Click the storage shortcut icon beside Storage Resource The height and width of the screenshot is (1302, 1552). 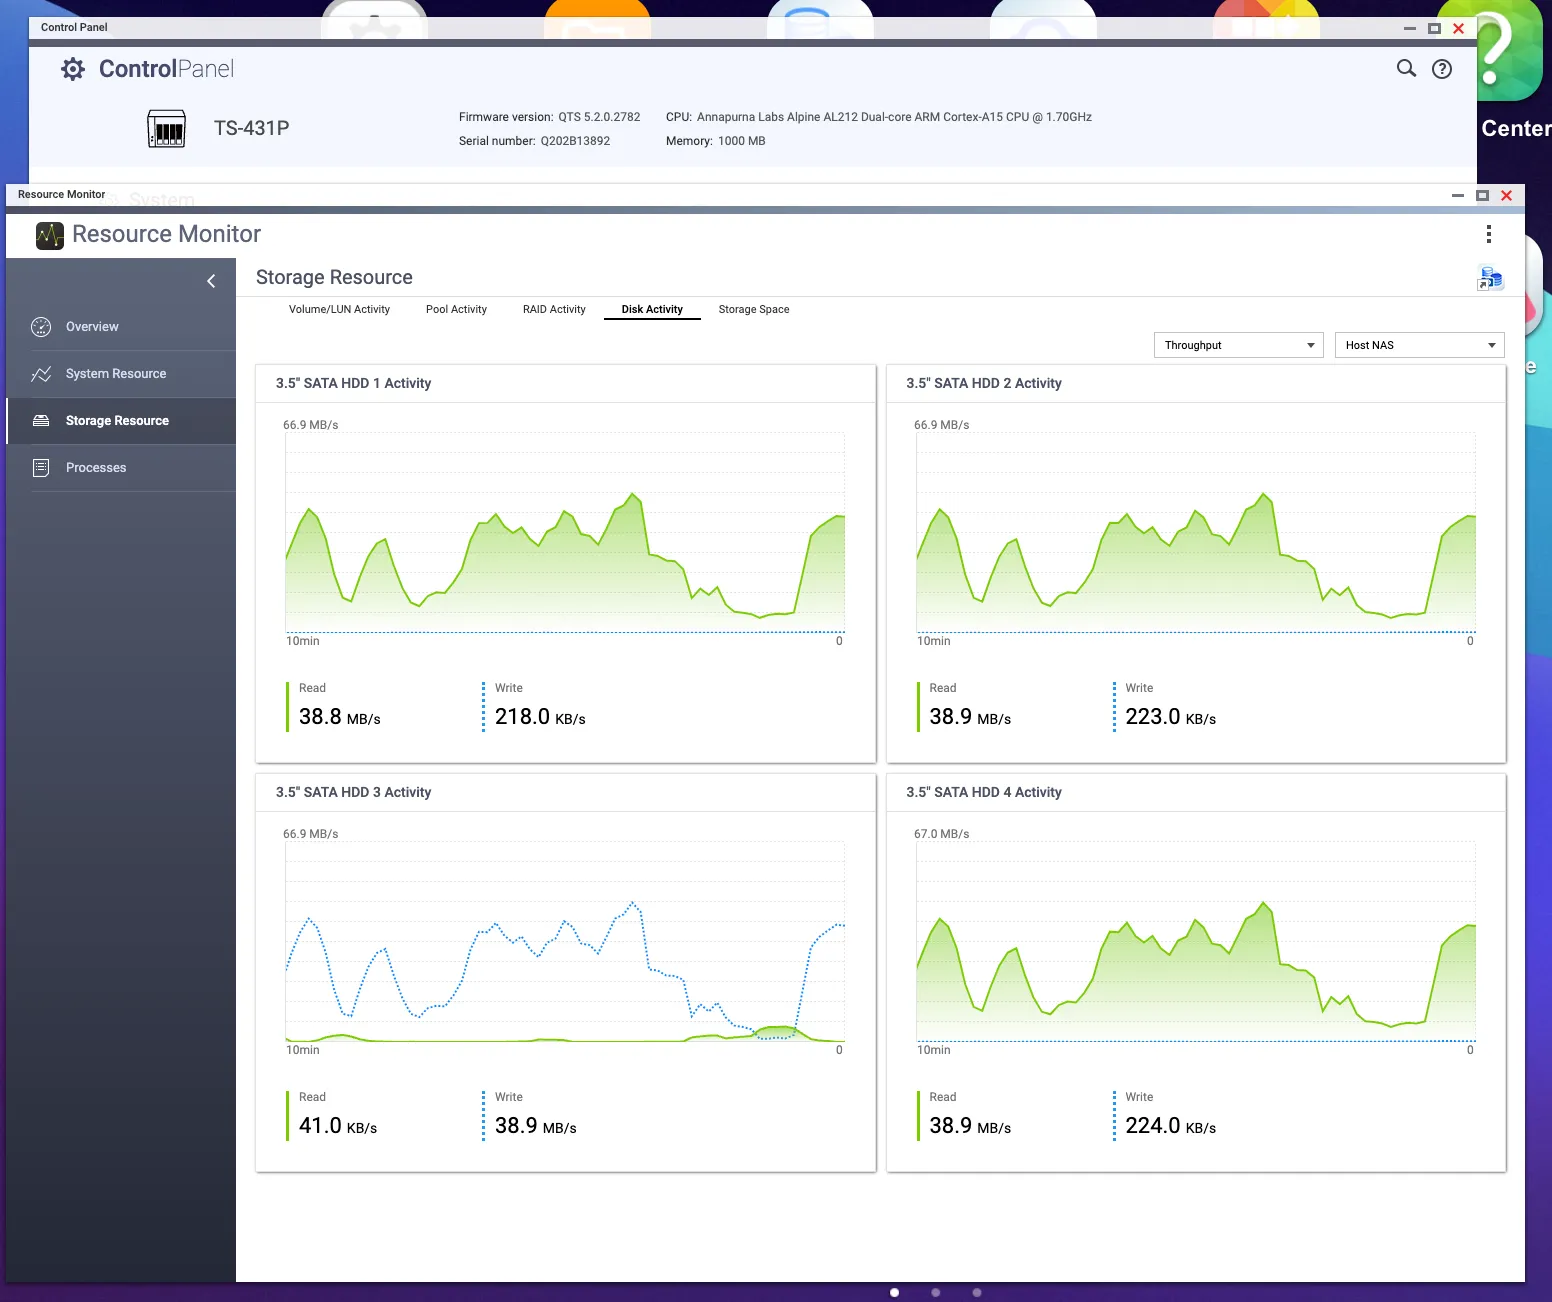pos(1490,278)
